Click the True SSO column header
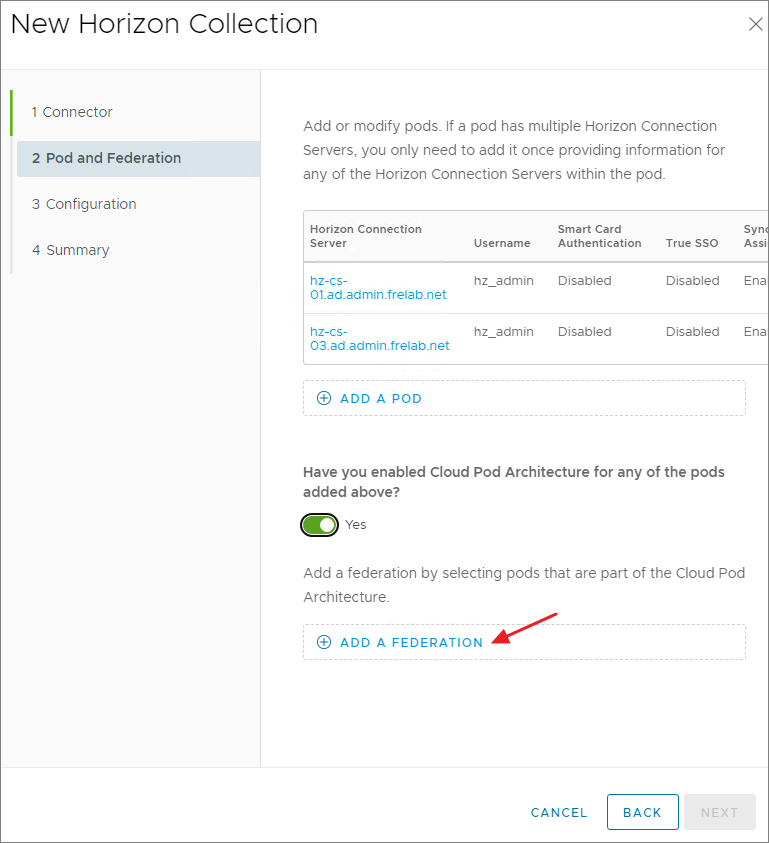Viewport: 769px width, 843px height. 692,243
